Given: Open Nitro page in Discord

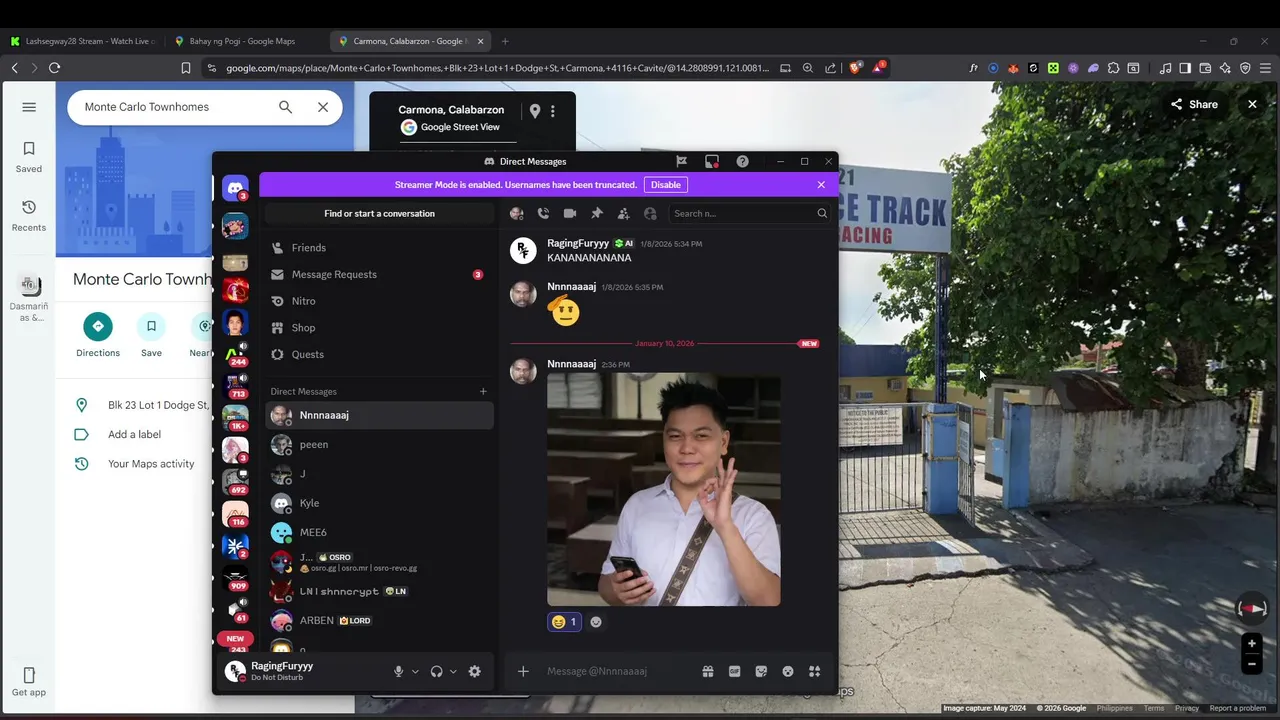Looking at the screenshot, I should 379,301.
